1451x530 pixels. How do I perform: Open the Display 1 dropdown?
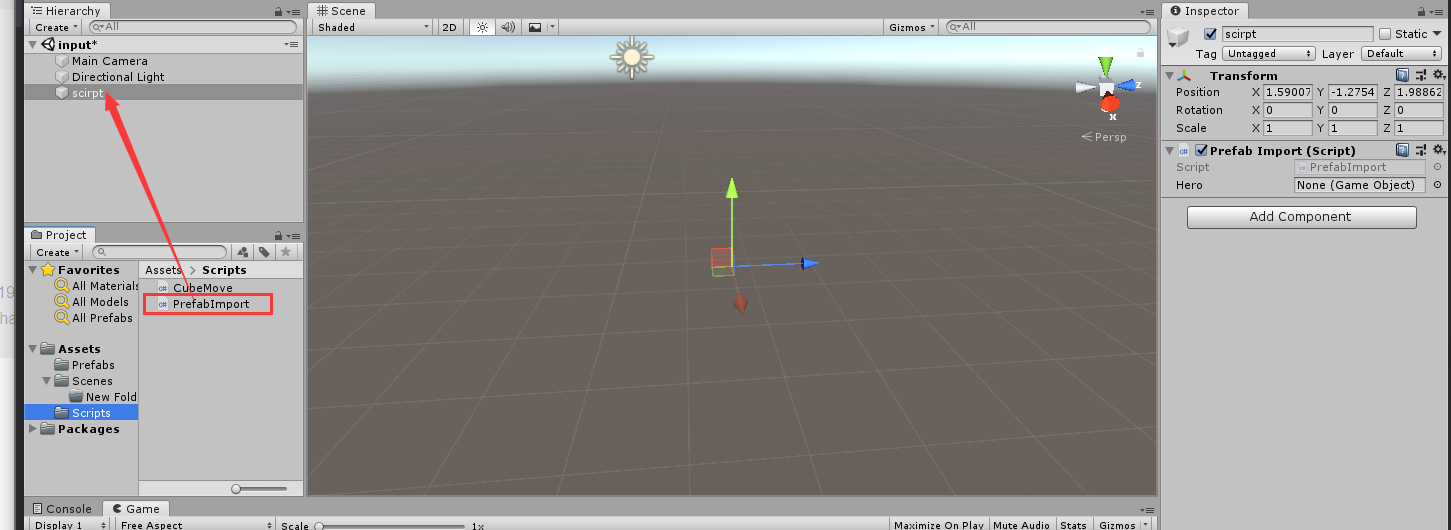70,525
